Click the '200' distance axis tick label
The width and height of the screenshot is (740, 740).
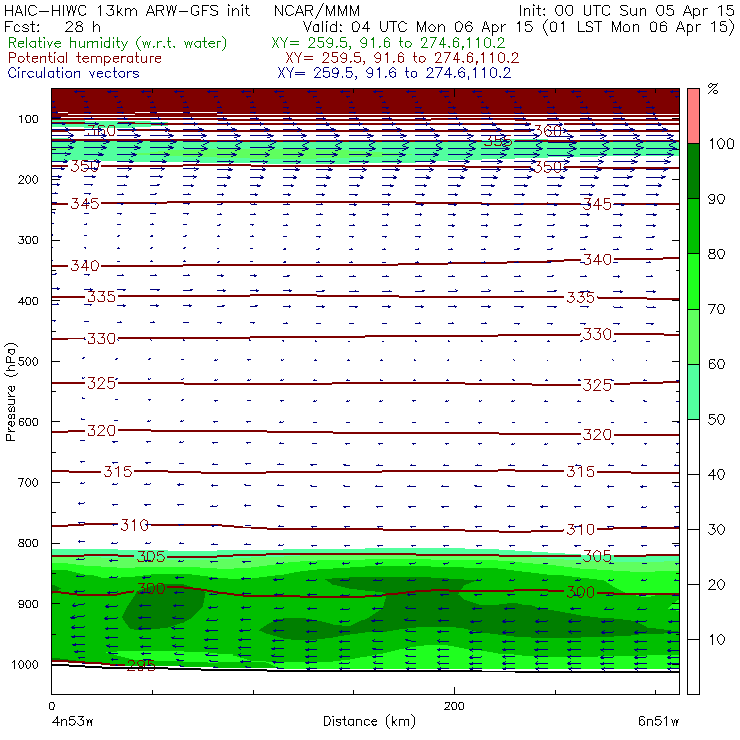pos(454,706)
